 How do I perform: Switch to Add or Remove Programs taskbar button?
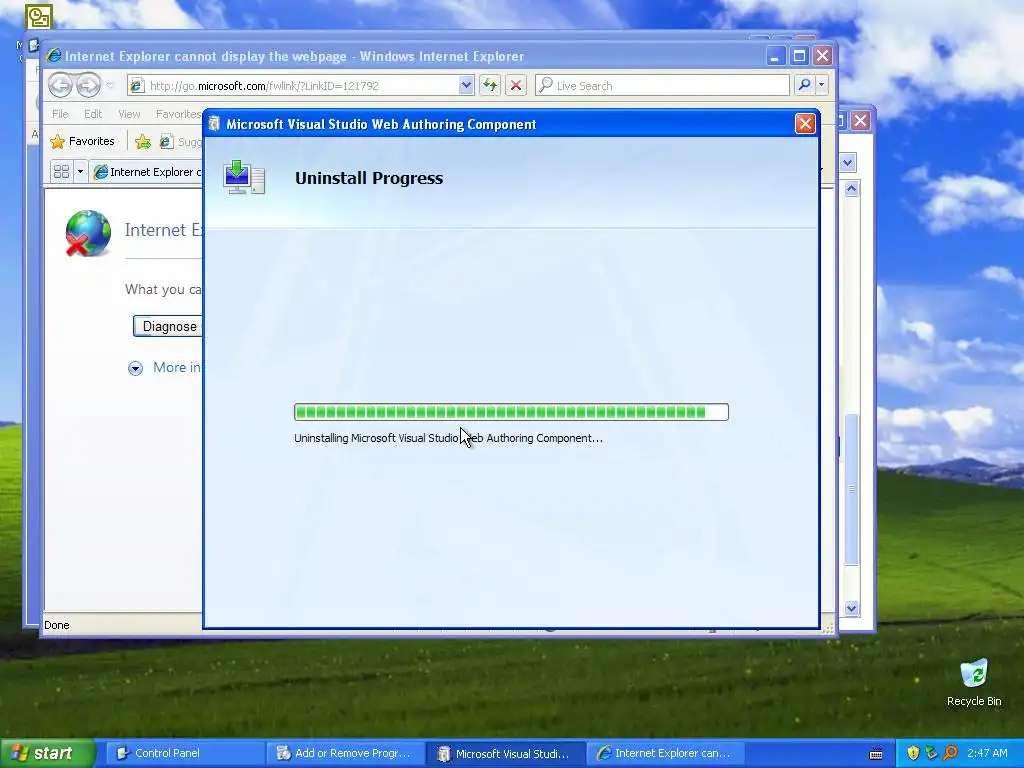pyautogui.click(x=344, y=754)
